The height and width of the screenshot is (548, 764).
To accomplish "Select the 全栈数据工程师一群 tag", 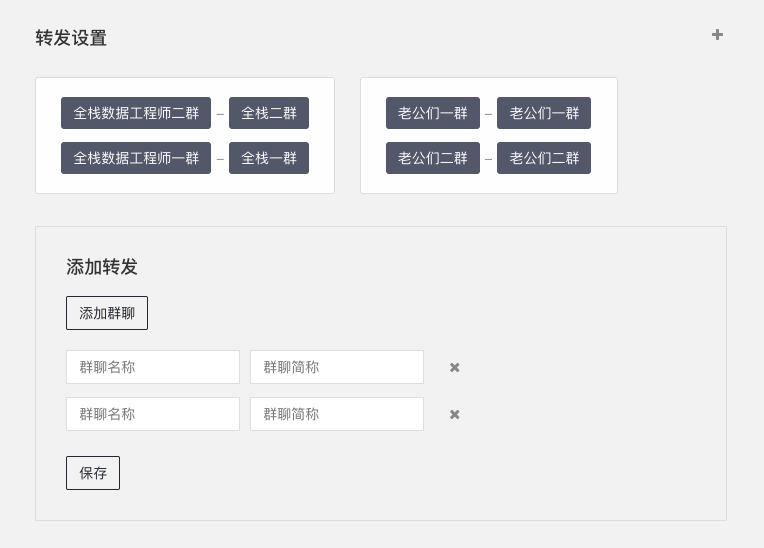I will [x=136, y=158].
